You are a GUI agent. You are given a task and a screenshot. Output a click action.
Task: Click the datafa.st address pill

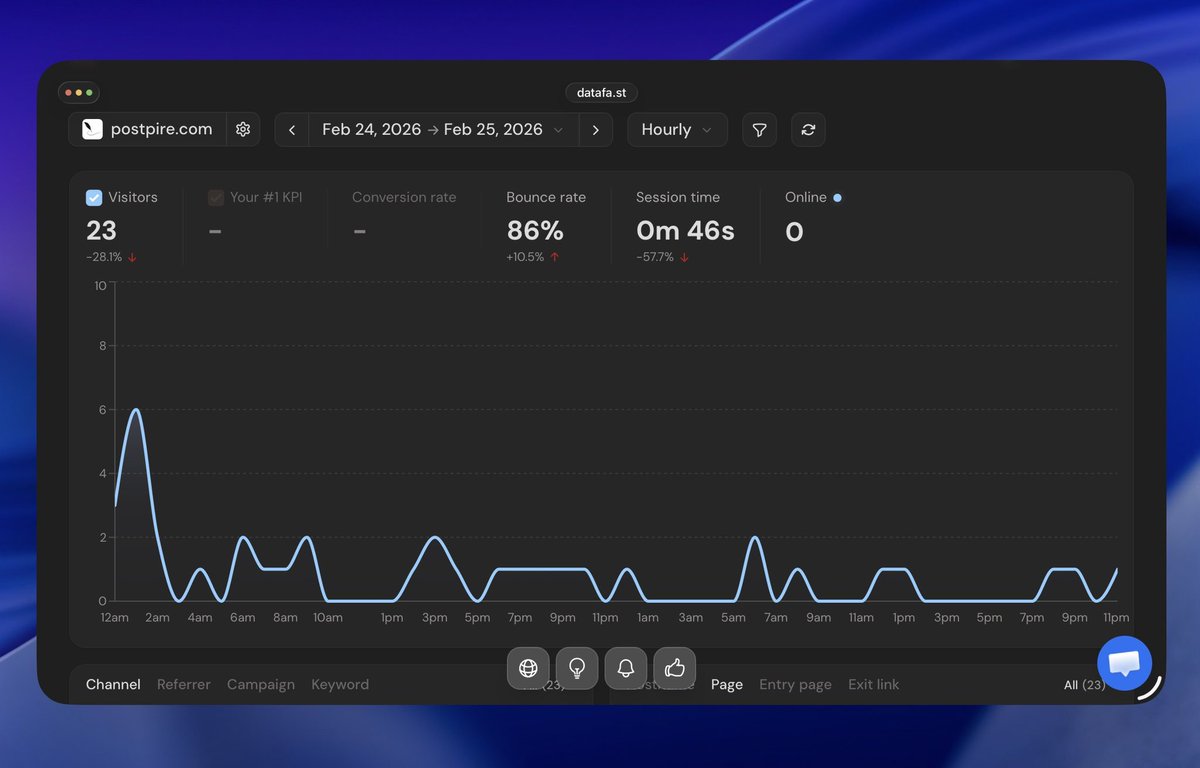[601, 93]
